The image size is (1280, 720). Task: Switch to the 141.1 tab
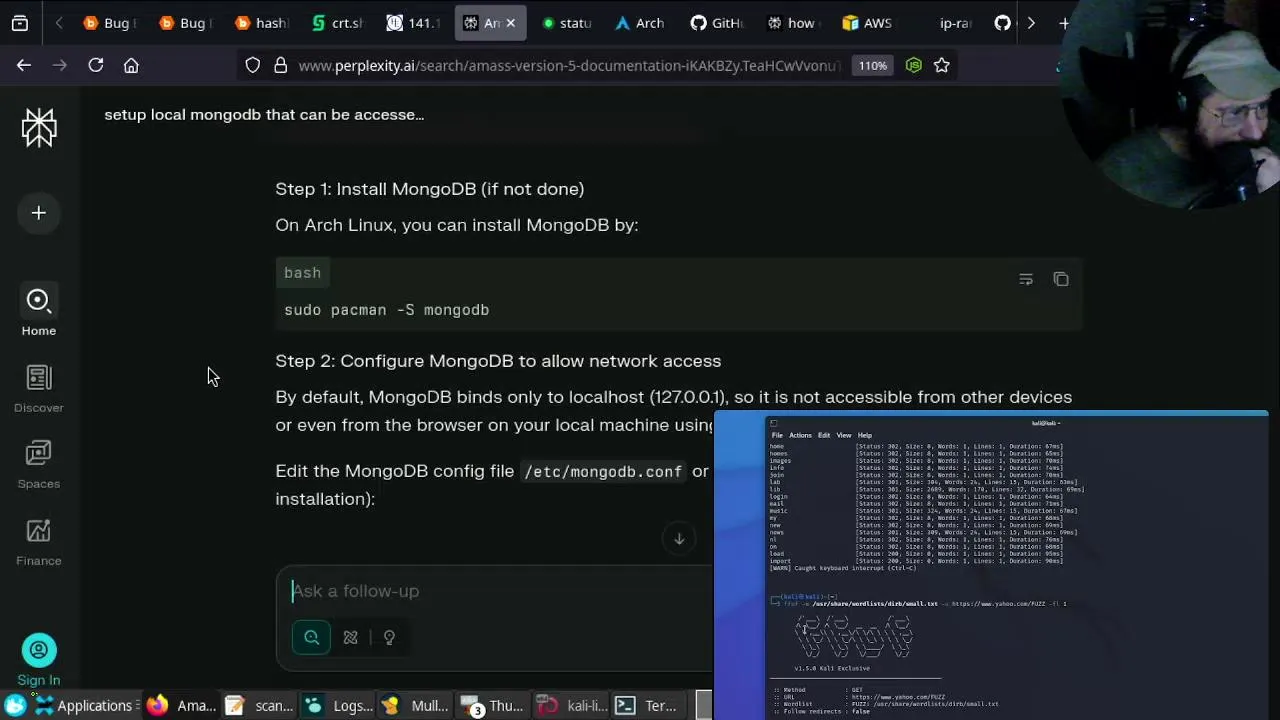[413, 23]
